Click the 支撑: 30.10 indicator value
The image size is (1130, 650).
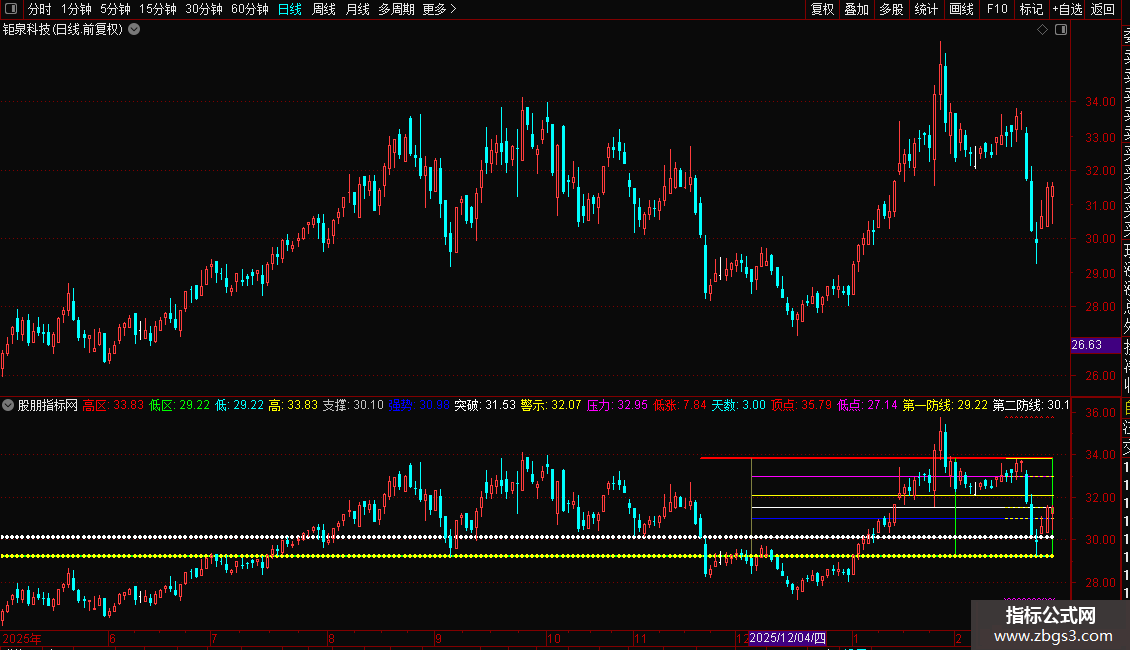[352, 405]
